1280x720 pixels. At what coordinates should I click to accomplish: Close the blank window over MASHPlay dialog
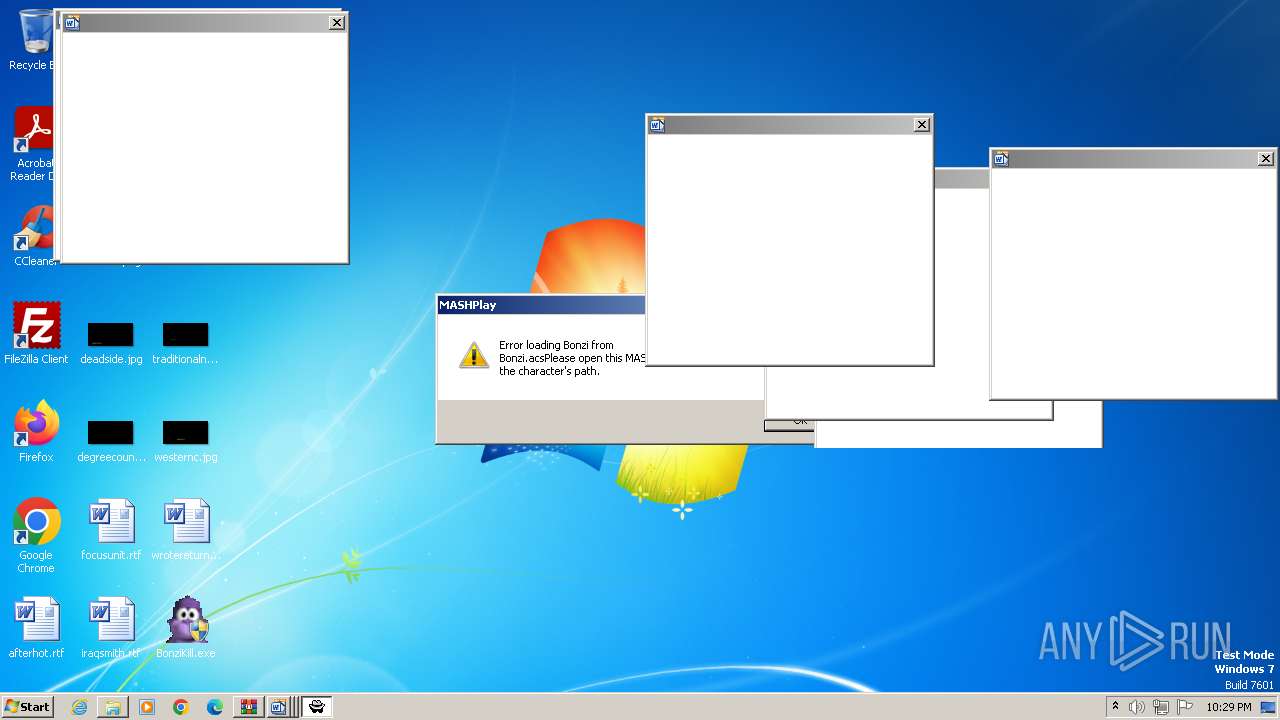tap(922, 125)
